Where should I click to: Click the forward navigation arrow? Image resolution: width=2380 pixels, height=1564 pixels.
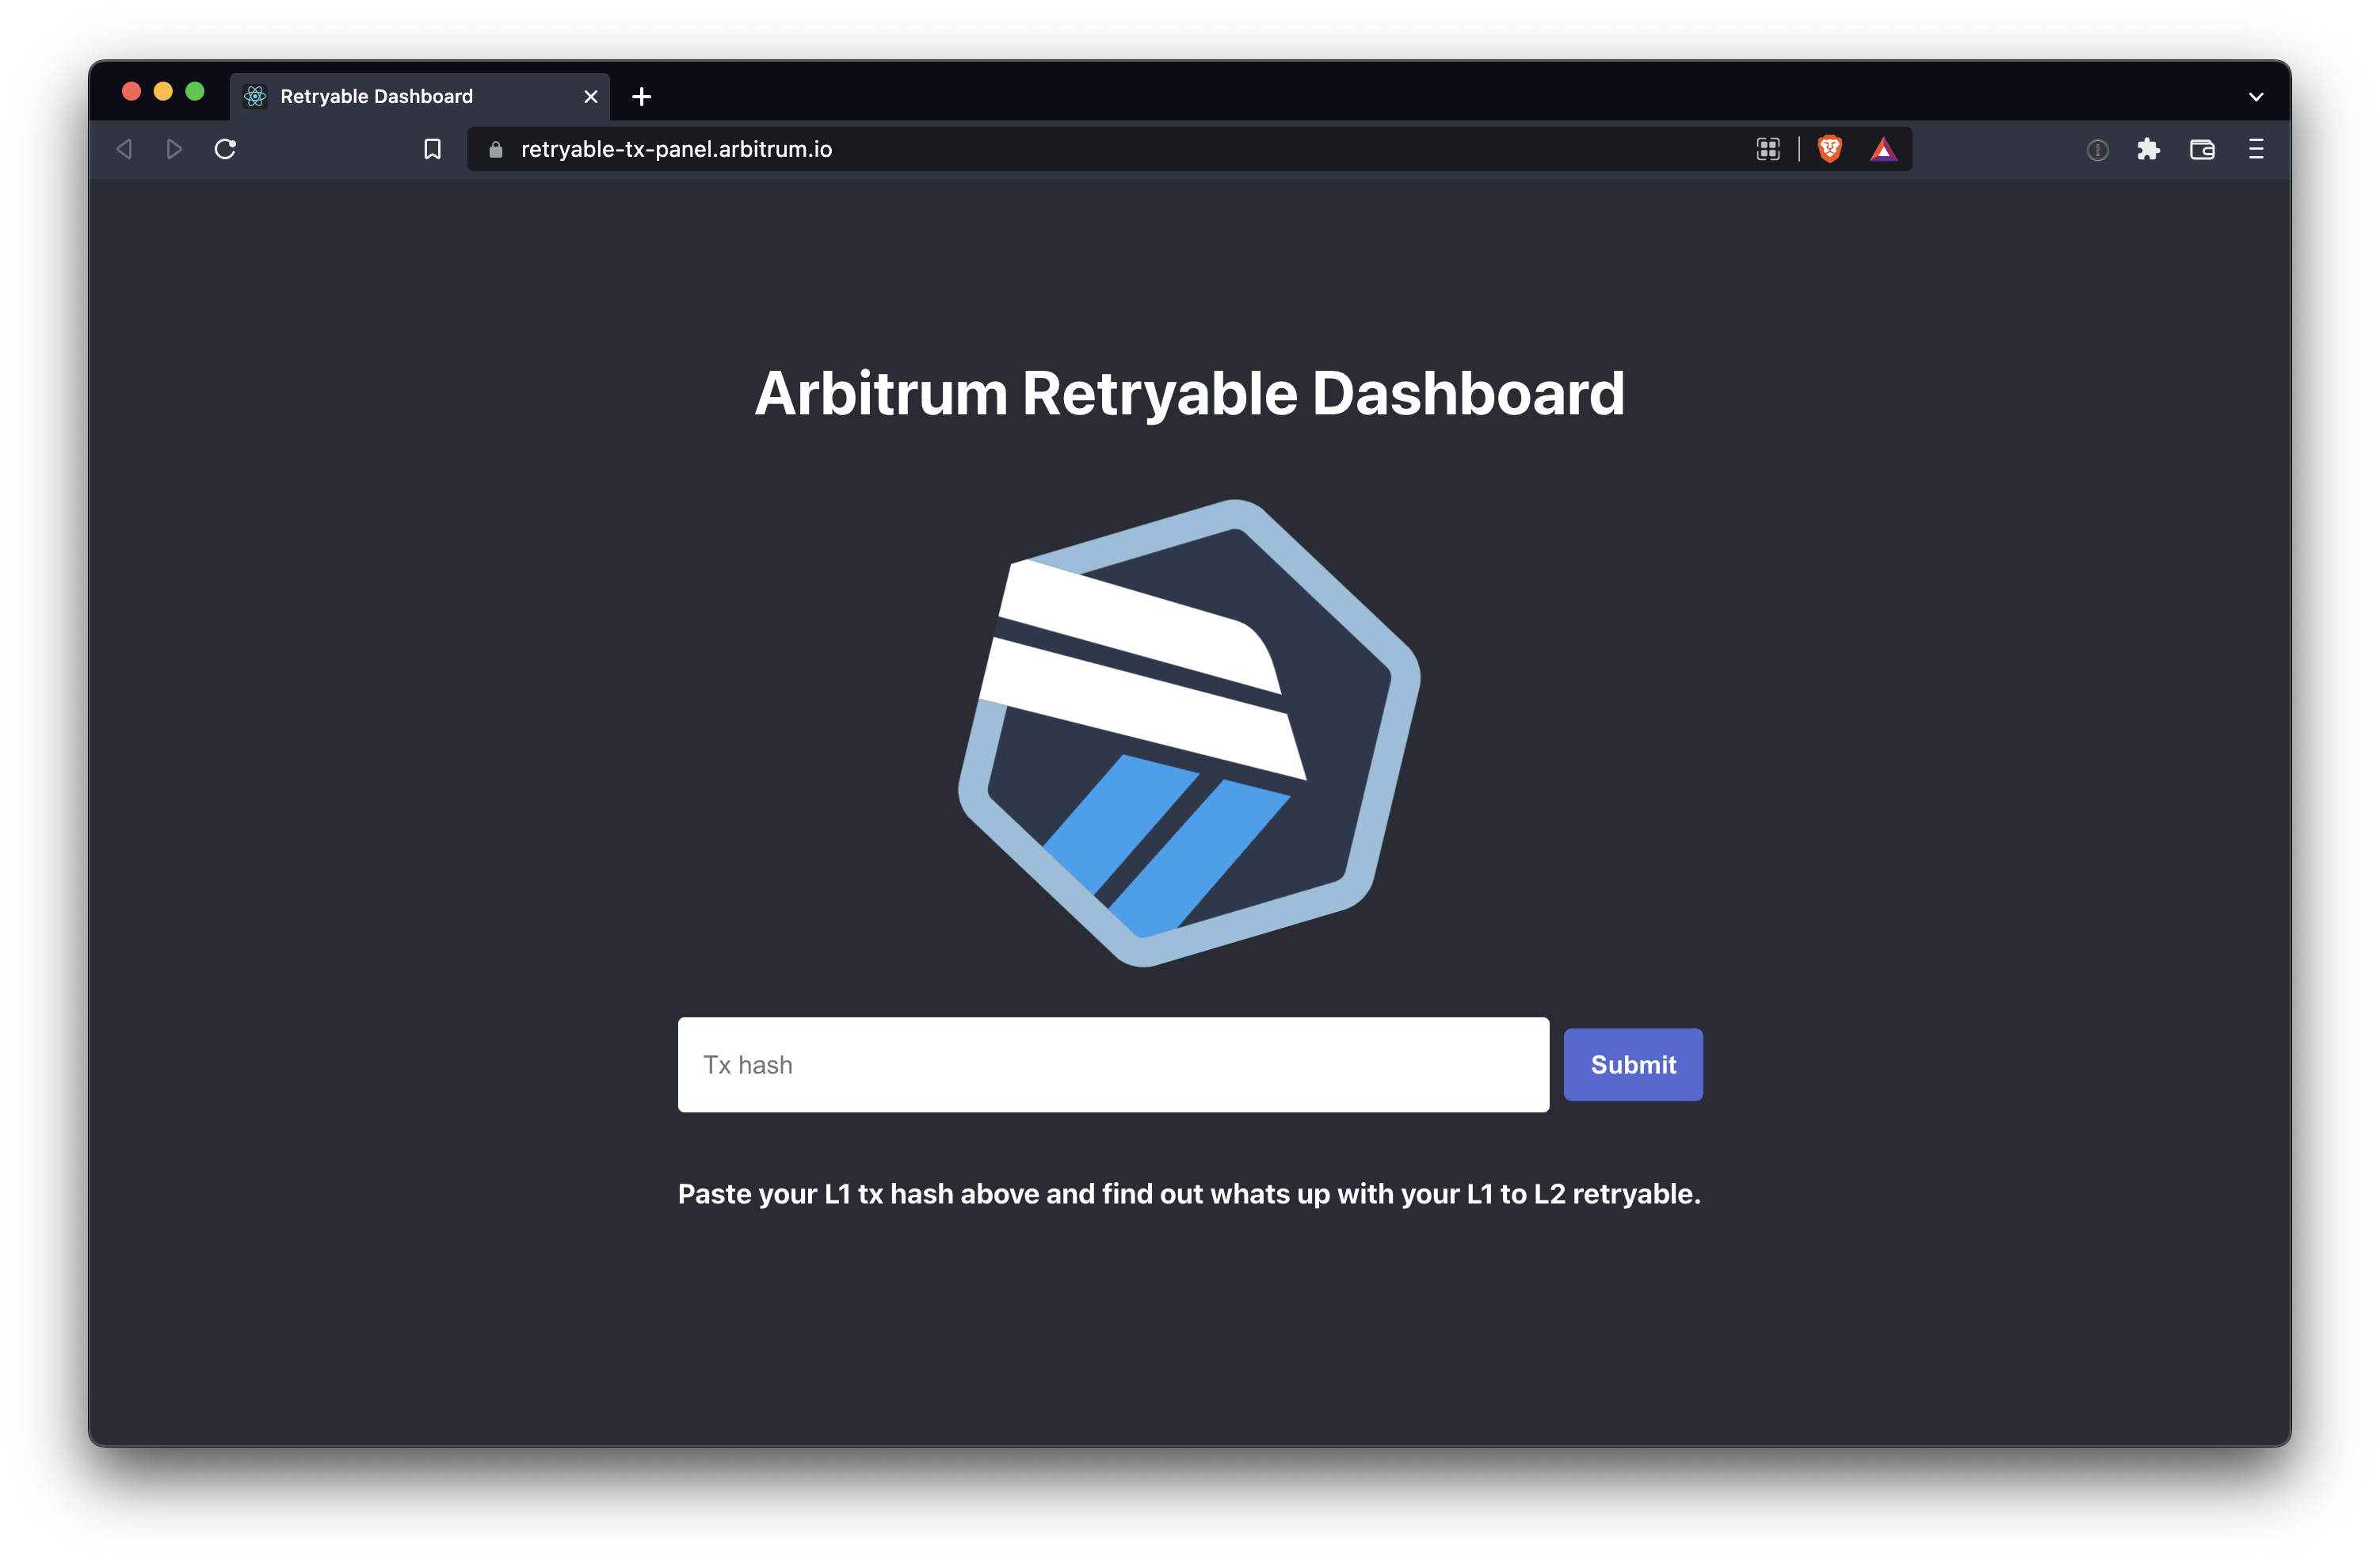pos(173,148)
